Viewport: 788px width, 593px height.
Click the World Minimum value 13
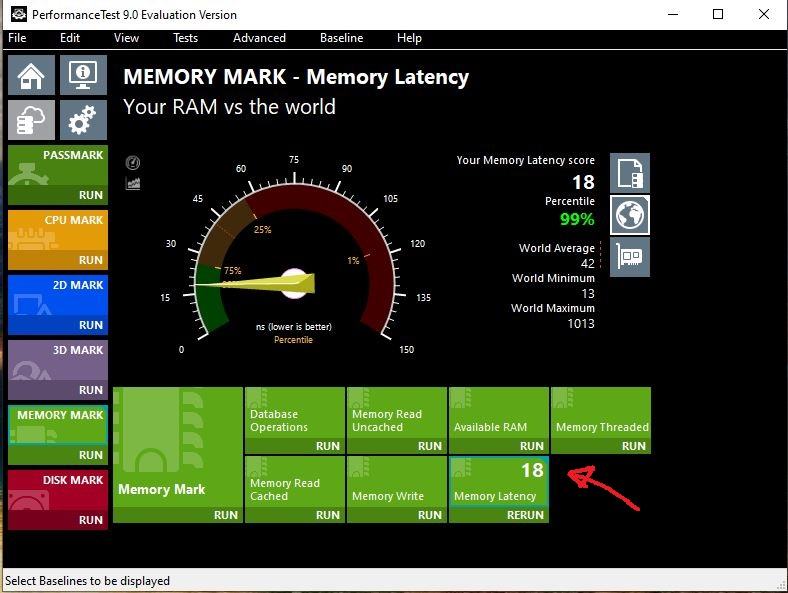[588, 293]
